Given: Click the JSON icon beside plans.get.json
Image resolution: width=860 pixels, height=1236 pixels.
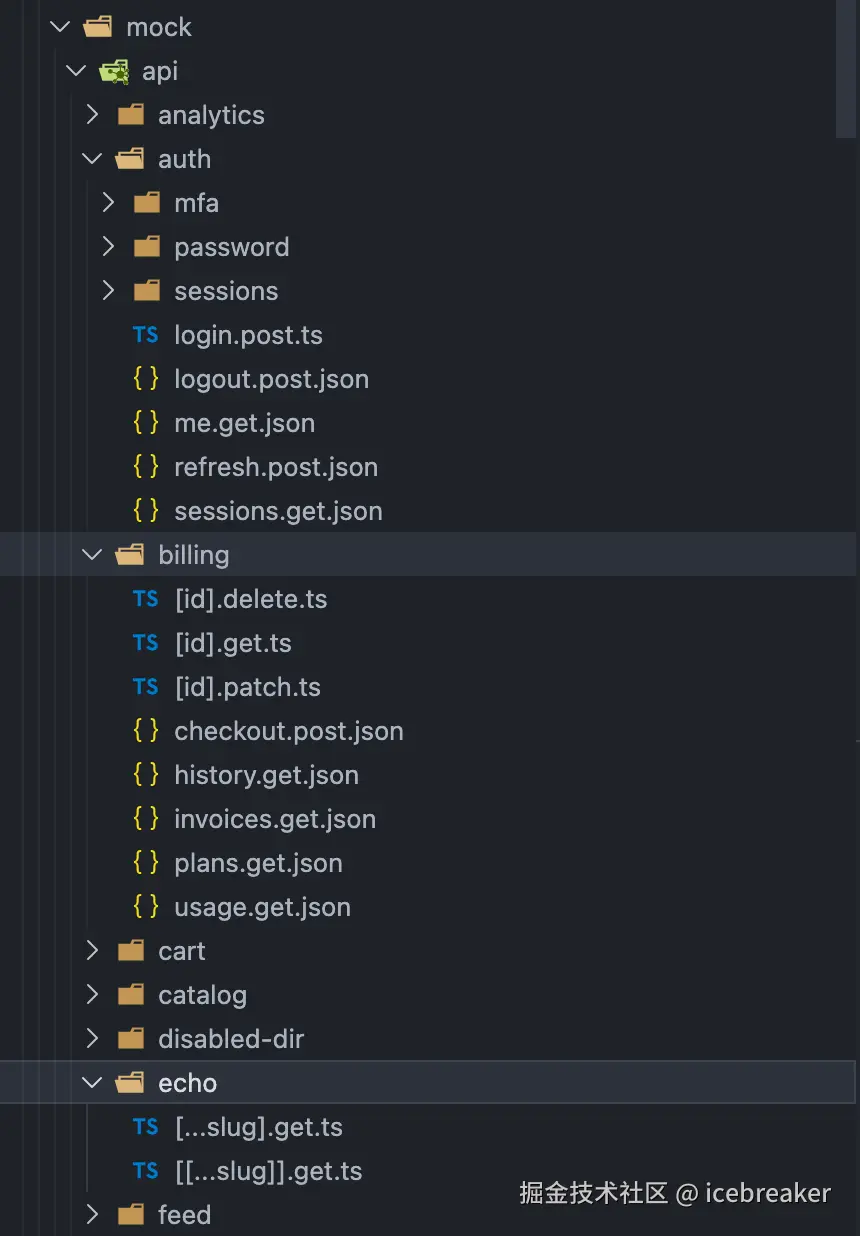Looking at the screenshot, I should (x=145, y=863).
